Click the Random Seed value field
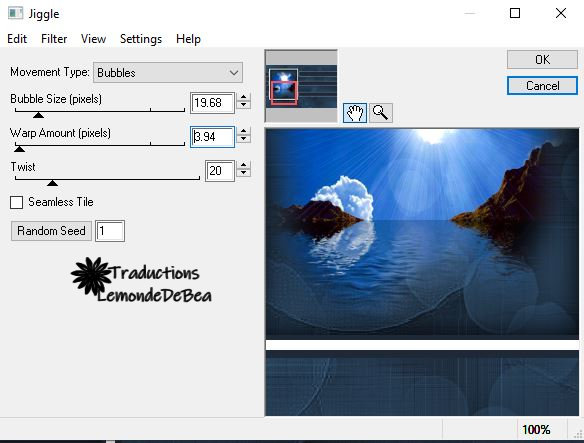The width and height of the screenshot is (584, 443). (x=110, y=231)
